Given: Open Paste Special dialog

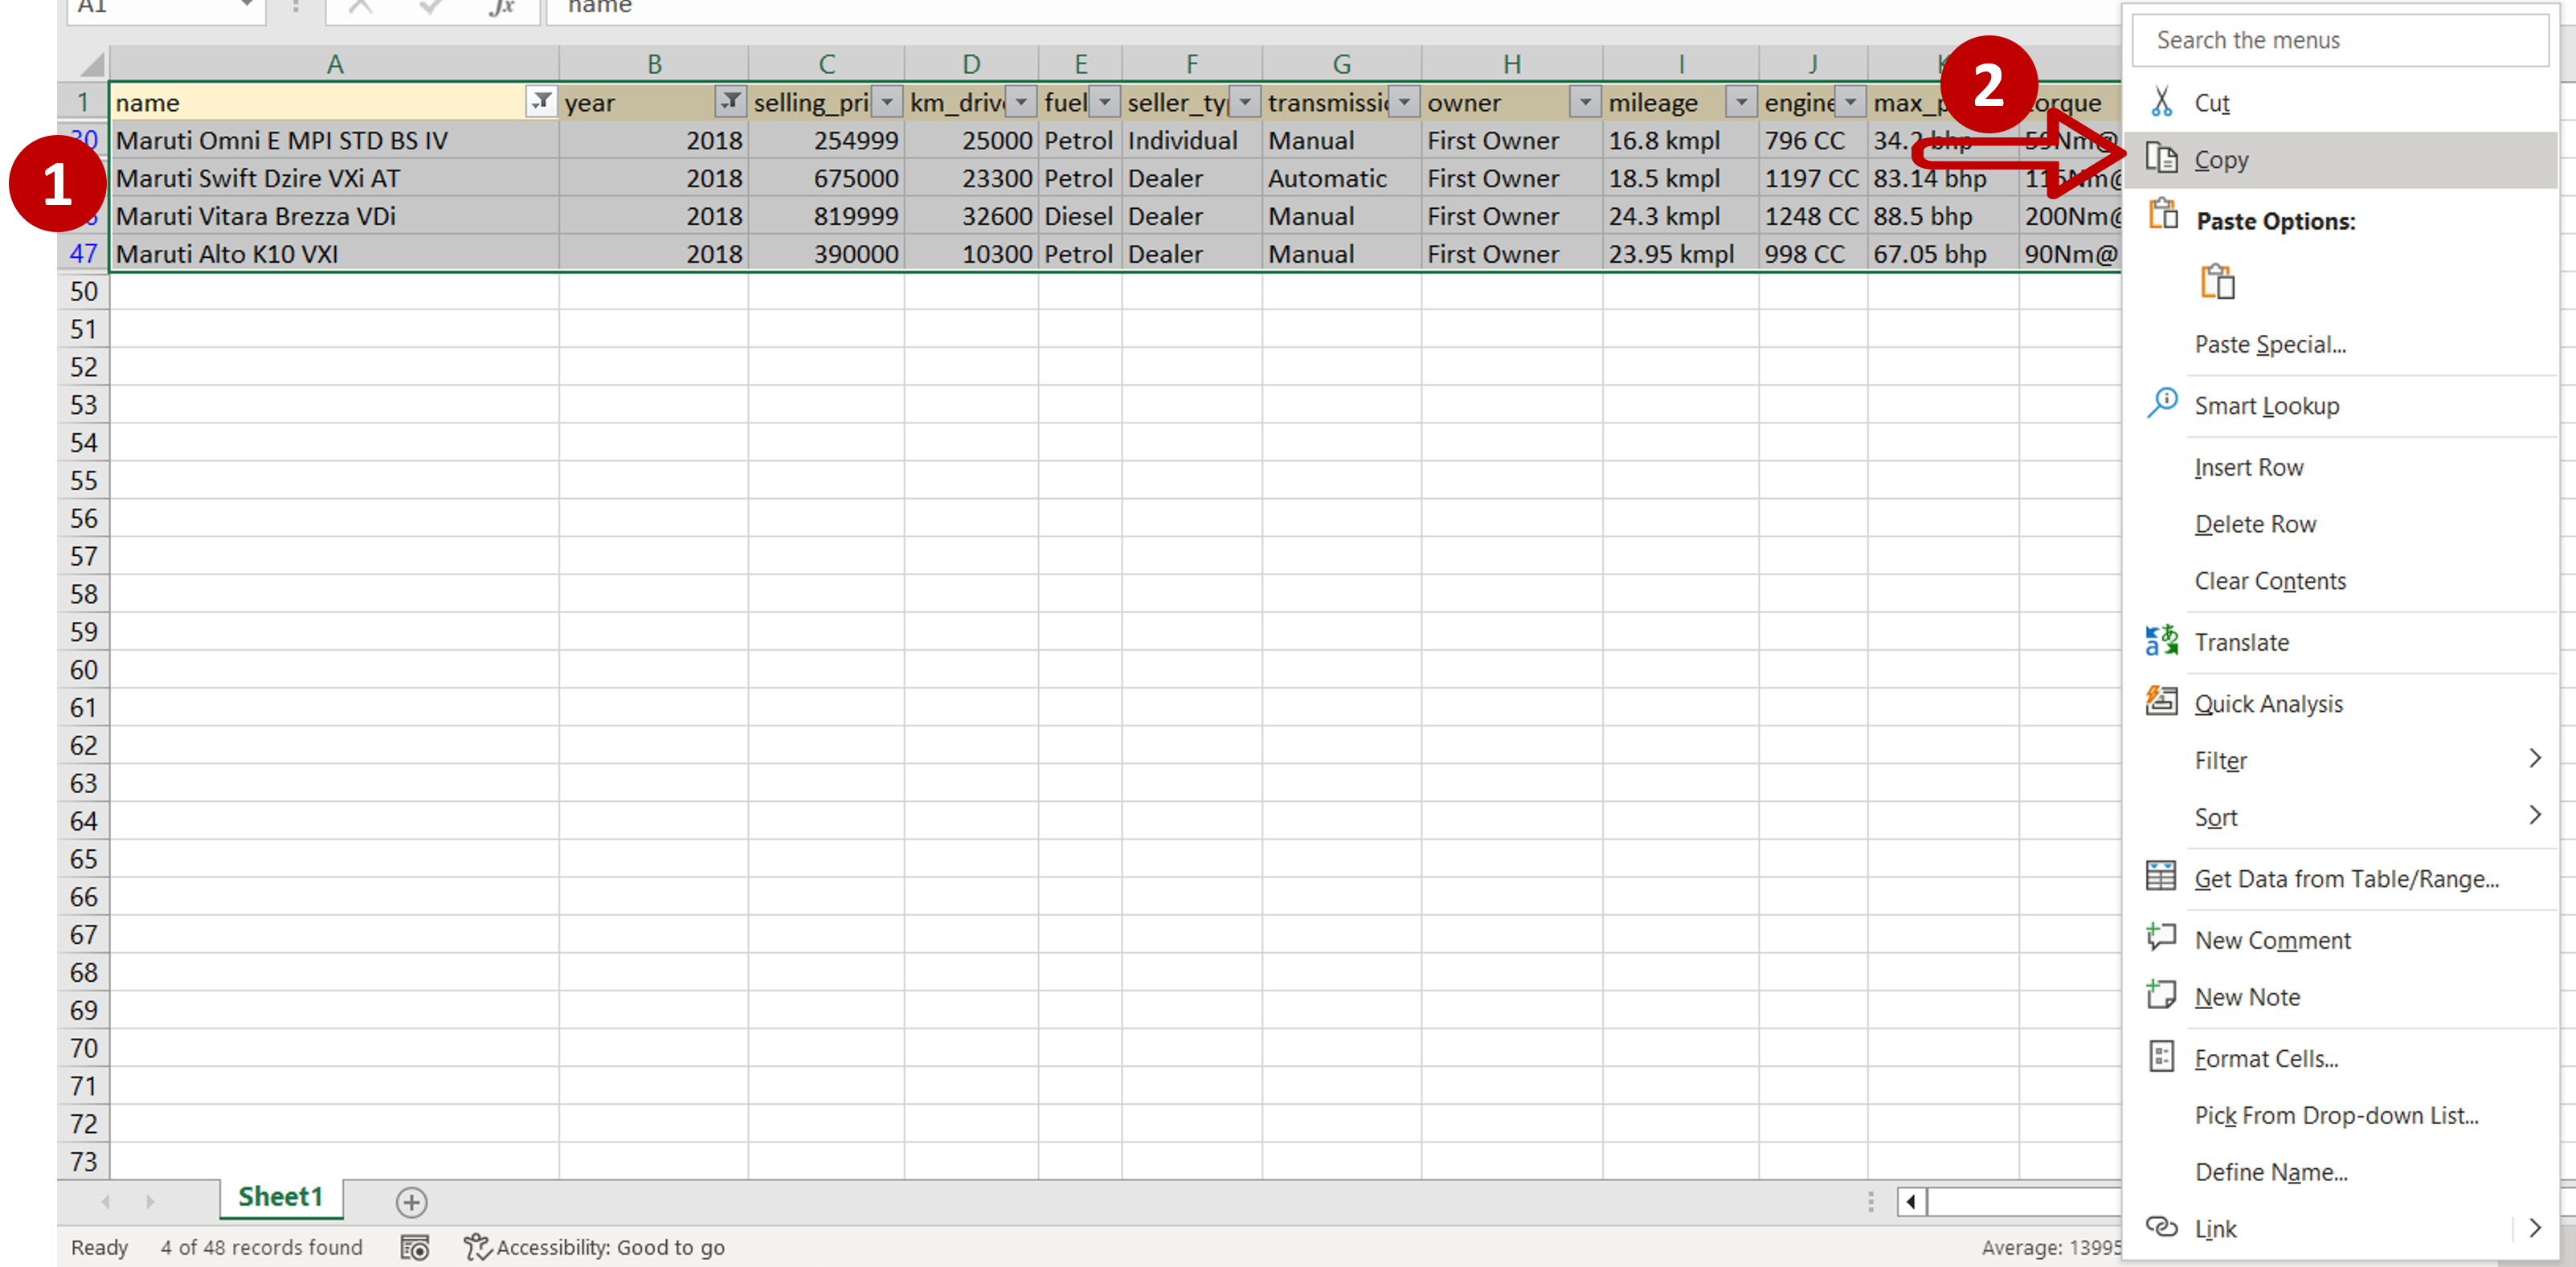Looking at the screenshot, I should point(2269,345).
